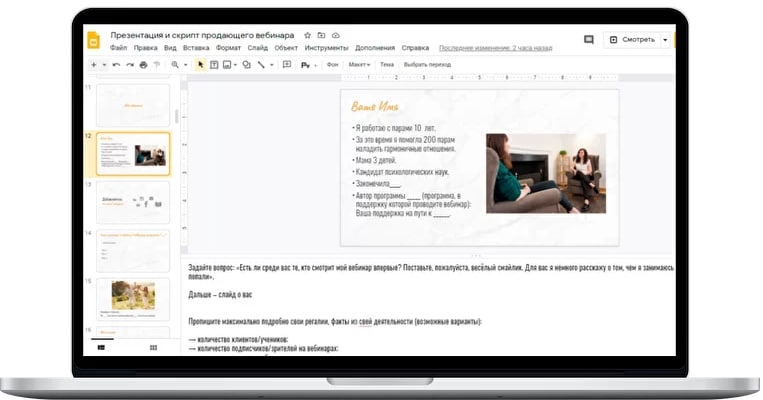The image size is (763, 400).
Task: Open the last edit history link
Action: coord(495,48)
